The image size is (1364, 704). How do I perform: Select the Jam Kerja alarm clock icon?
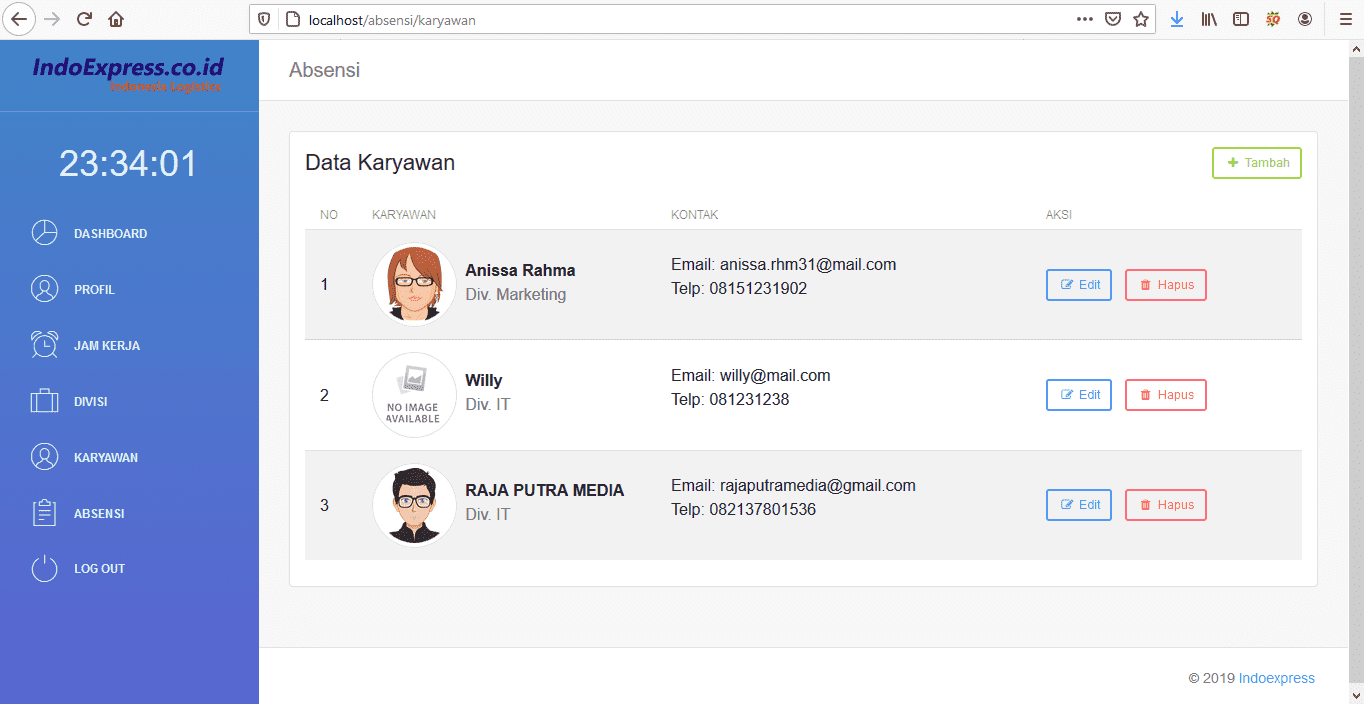coord(44,345)
